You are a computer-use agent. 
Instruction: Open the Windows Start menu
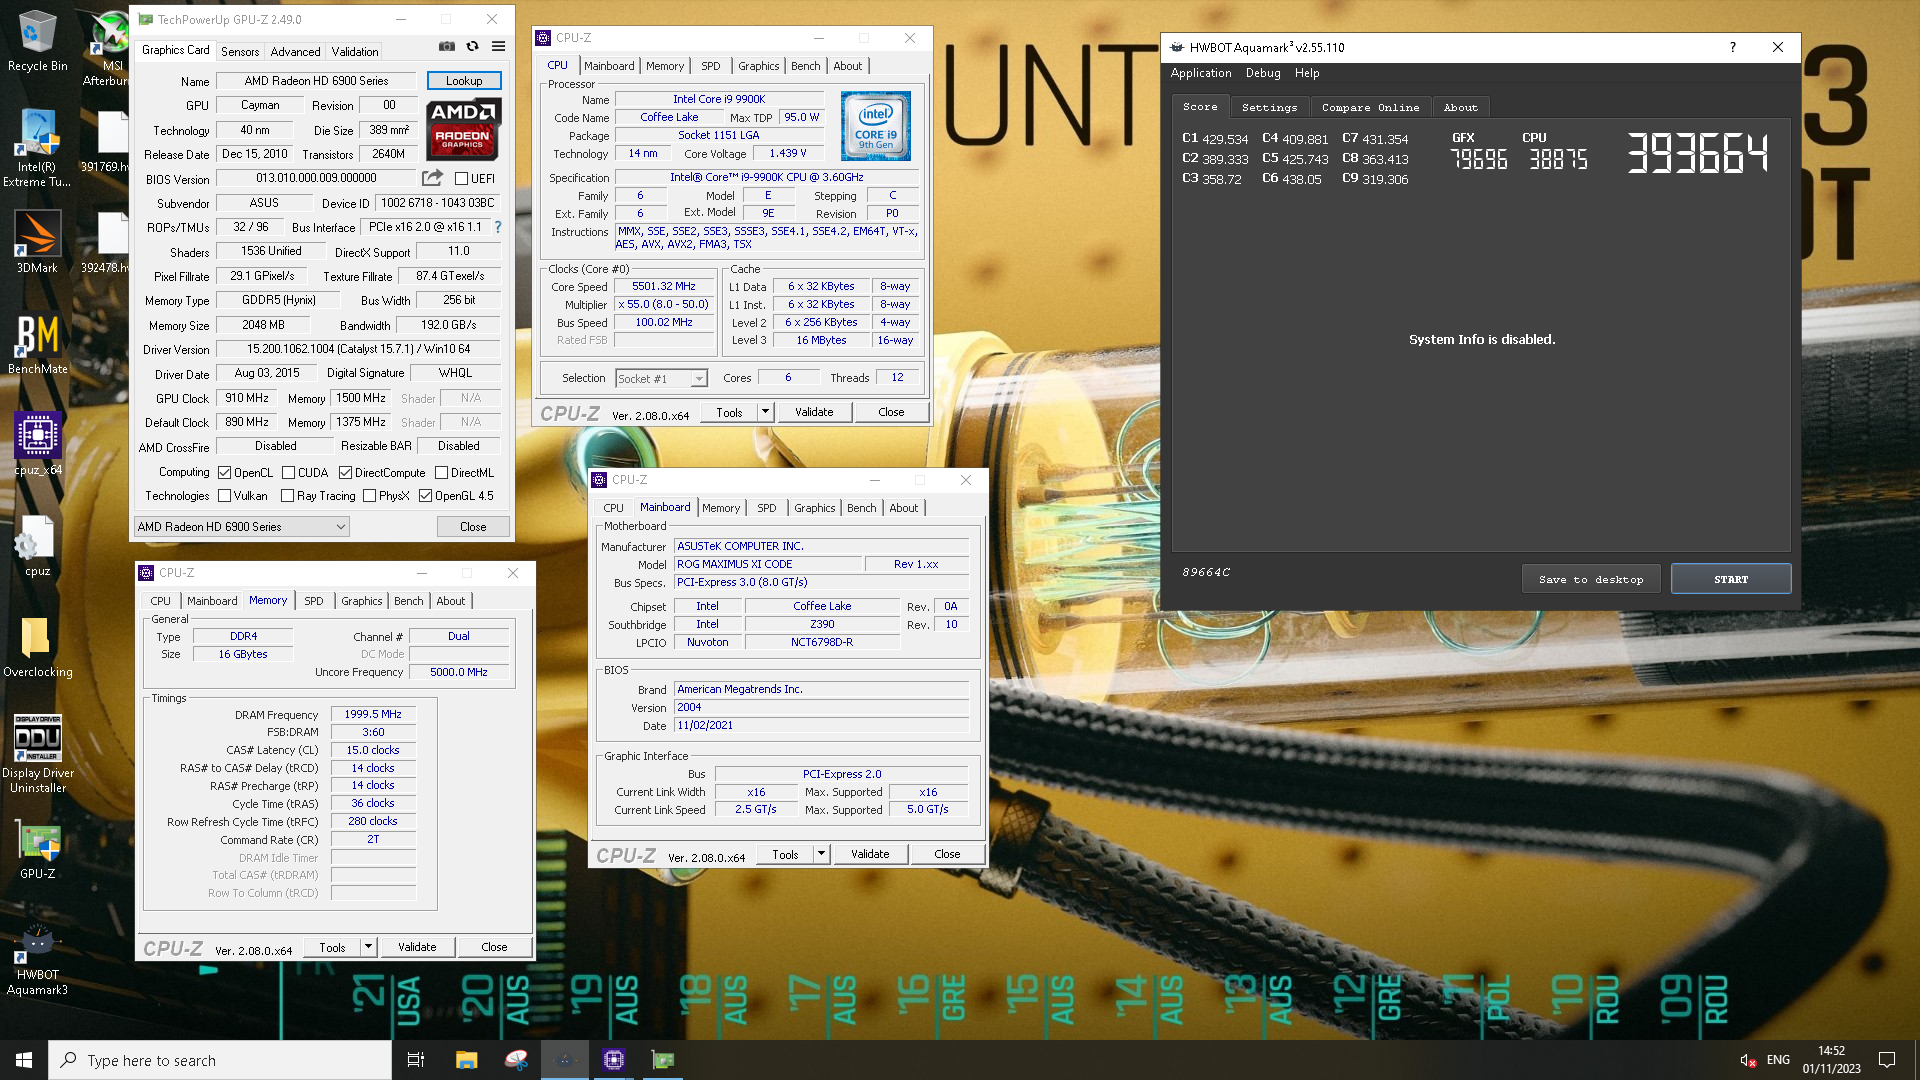click(24, 1060)
